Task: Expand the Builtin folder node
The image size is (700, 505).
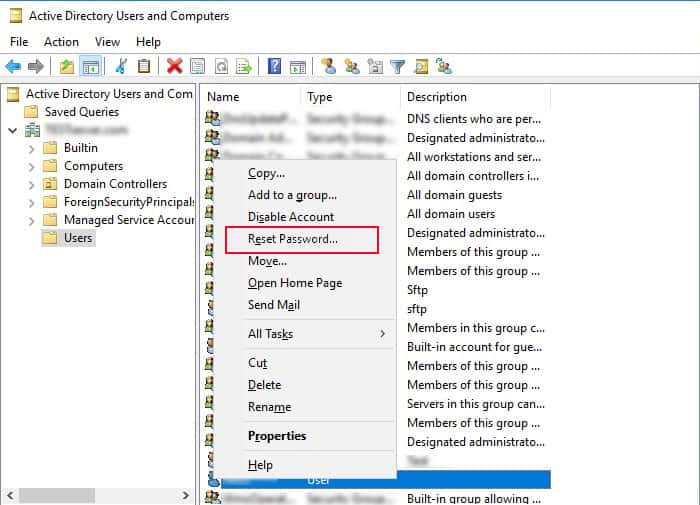Action: tap(31, 148)
